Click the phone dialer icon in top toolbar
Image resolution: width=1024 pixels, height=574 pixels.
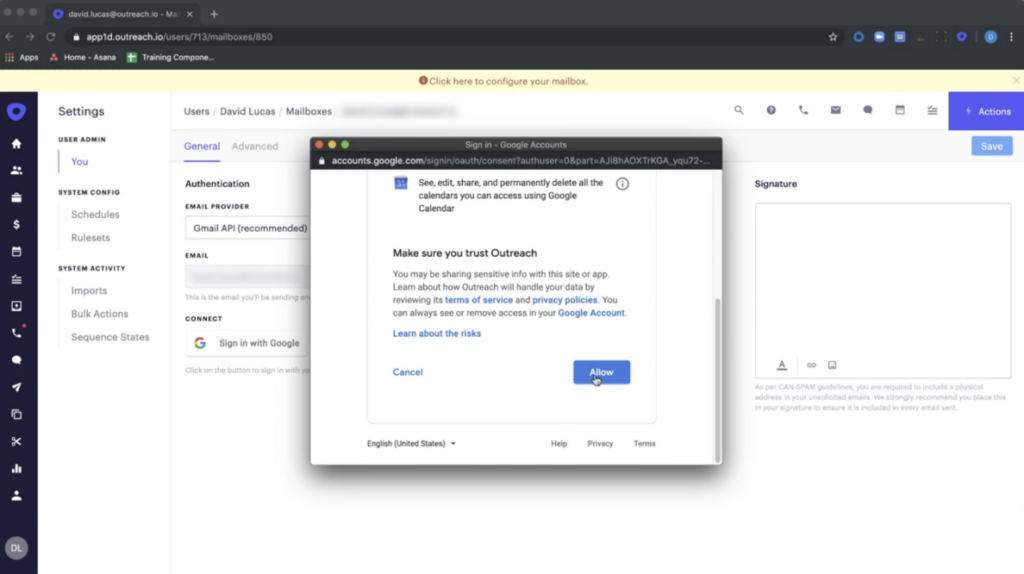point(803,110)
